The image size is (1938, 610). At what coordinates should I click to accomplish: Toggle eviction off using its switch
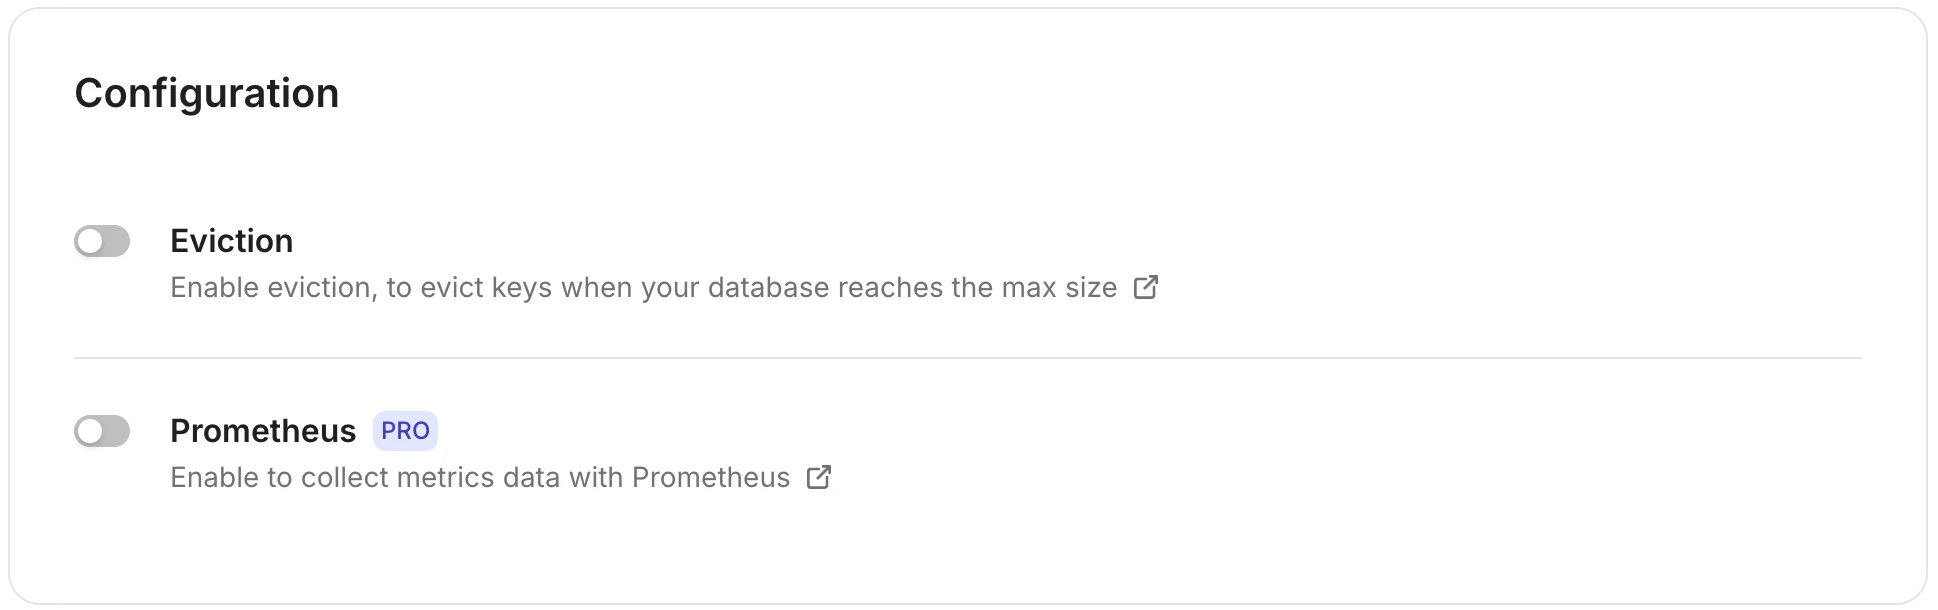pos(102,241)
